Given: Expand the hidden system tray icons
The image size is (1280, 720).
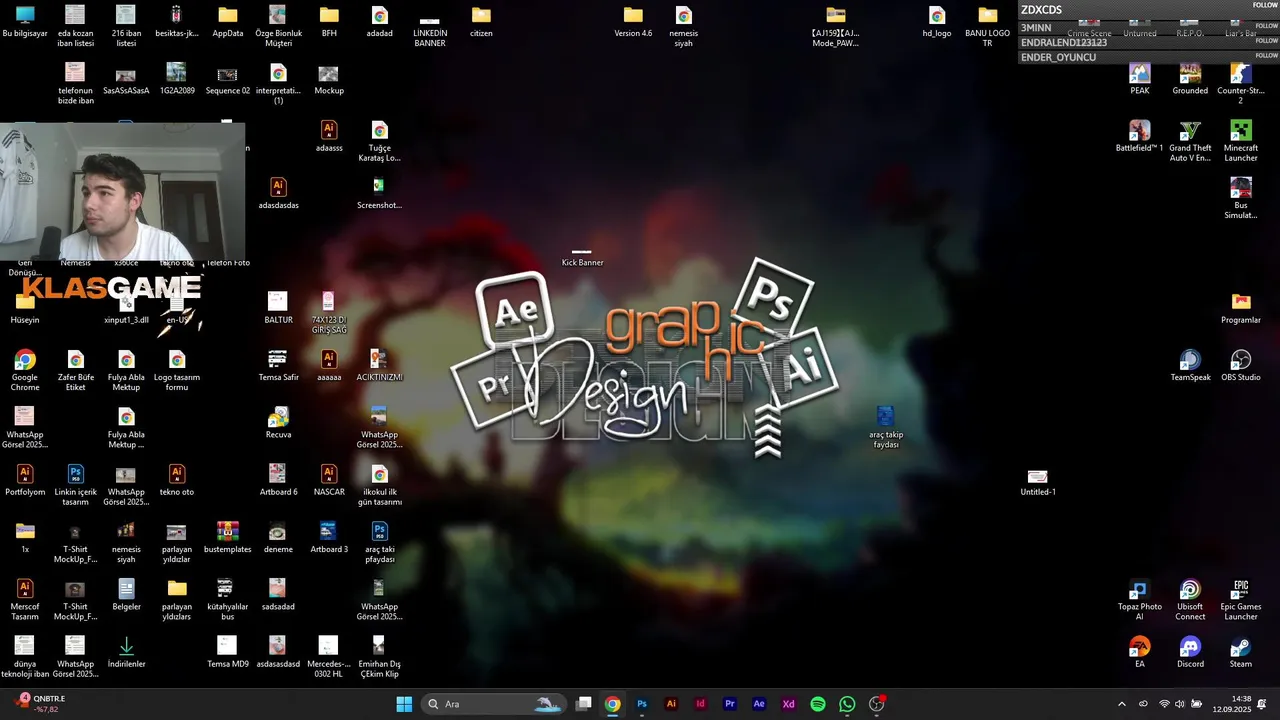Looking at the screenshot, I should click(1121, 704).
